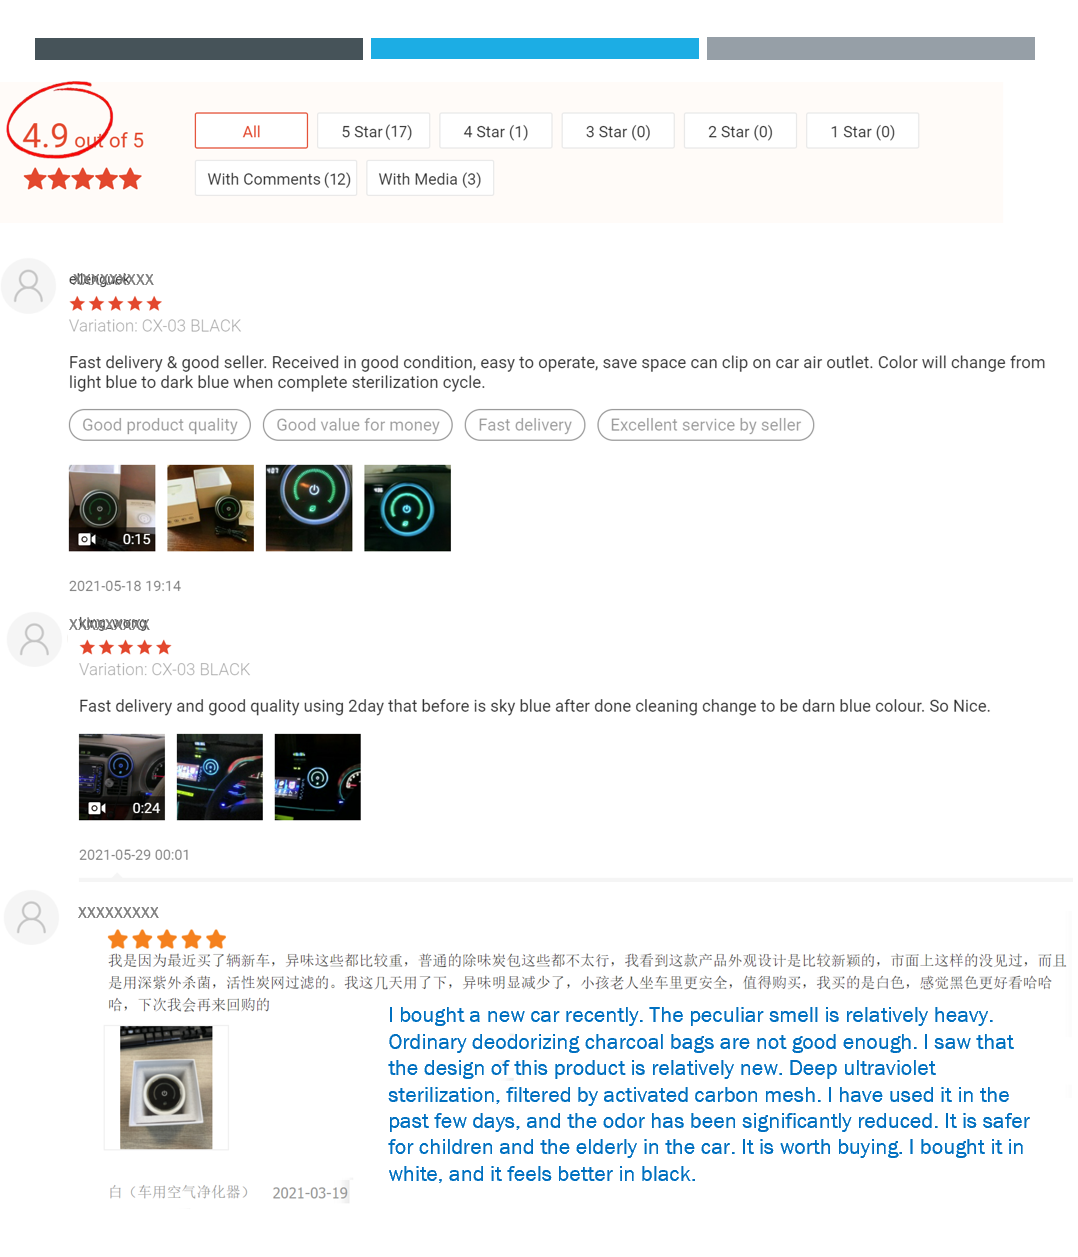
Task: Open the cyan-lit purifier photo thumbnail
Action: 407,508
